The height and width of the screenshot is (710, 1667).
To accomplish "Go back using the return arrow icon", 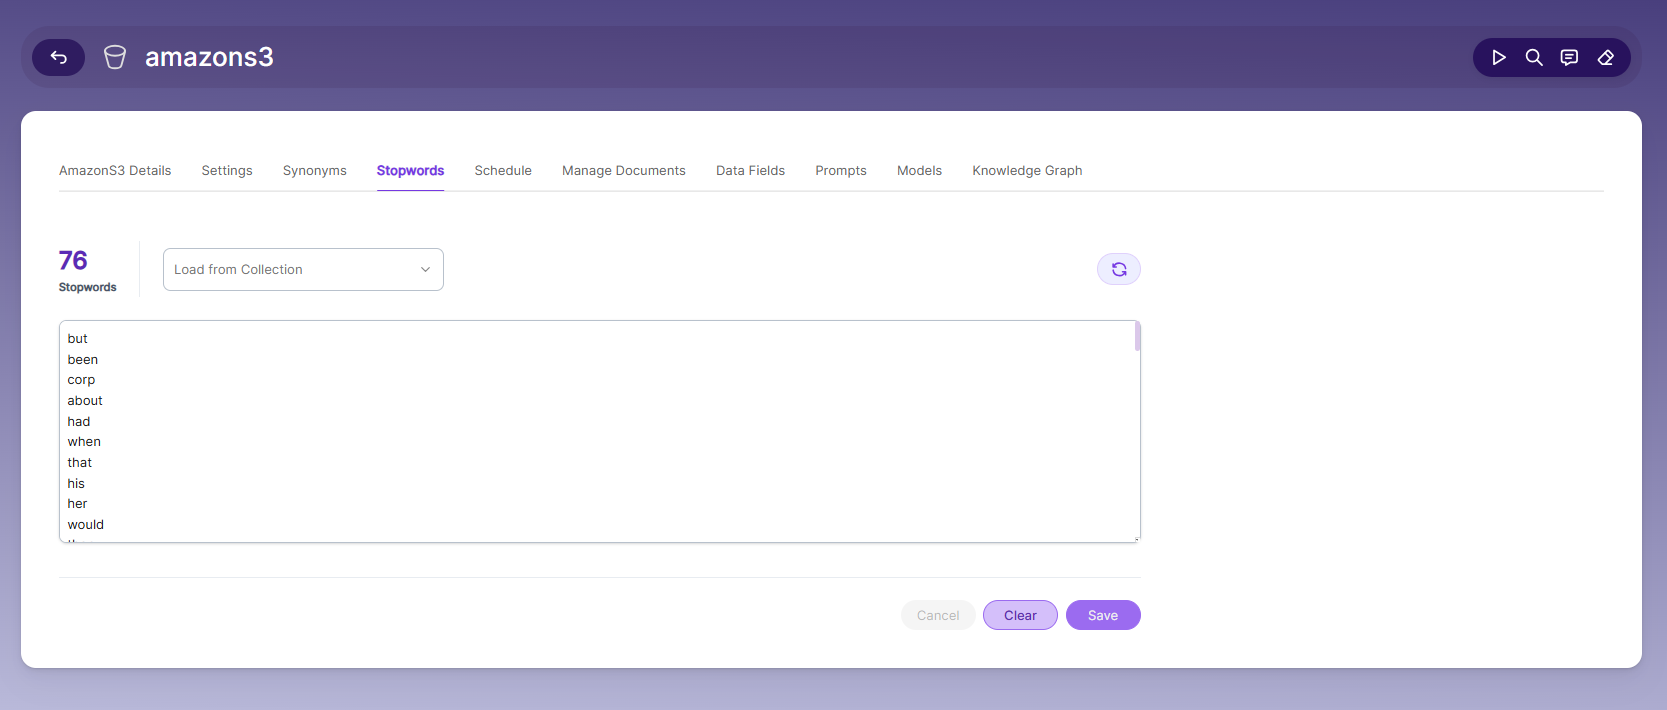I will click(x=58, y=57).
